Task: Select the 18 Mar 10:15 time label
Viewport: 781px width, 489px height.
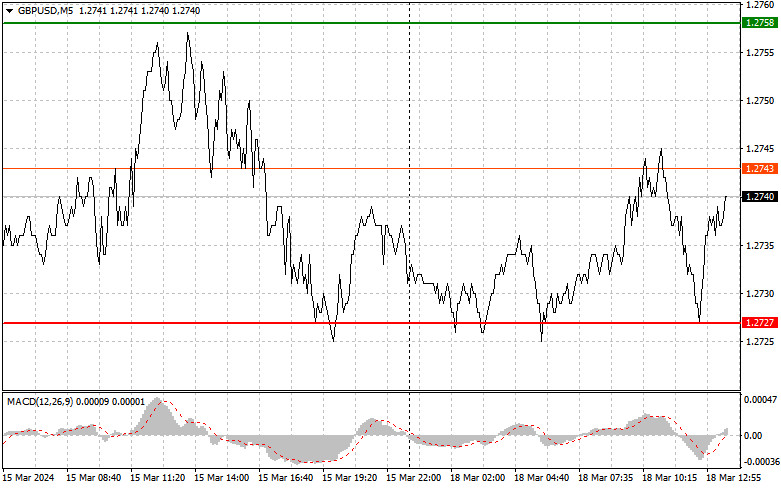Action: coord(669,478)
